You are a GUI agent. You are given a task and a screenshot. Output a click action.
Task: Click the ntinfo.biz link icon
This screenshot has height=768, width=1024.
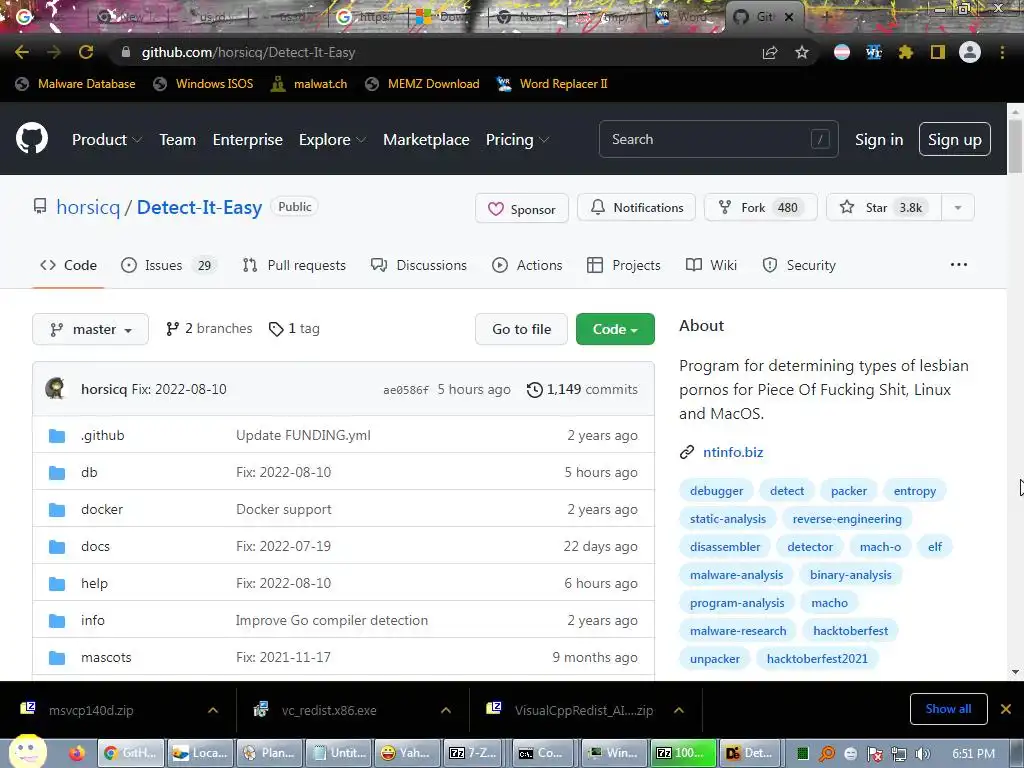pyautogui.click(x=687, y=452)
